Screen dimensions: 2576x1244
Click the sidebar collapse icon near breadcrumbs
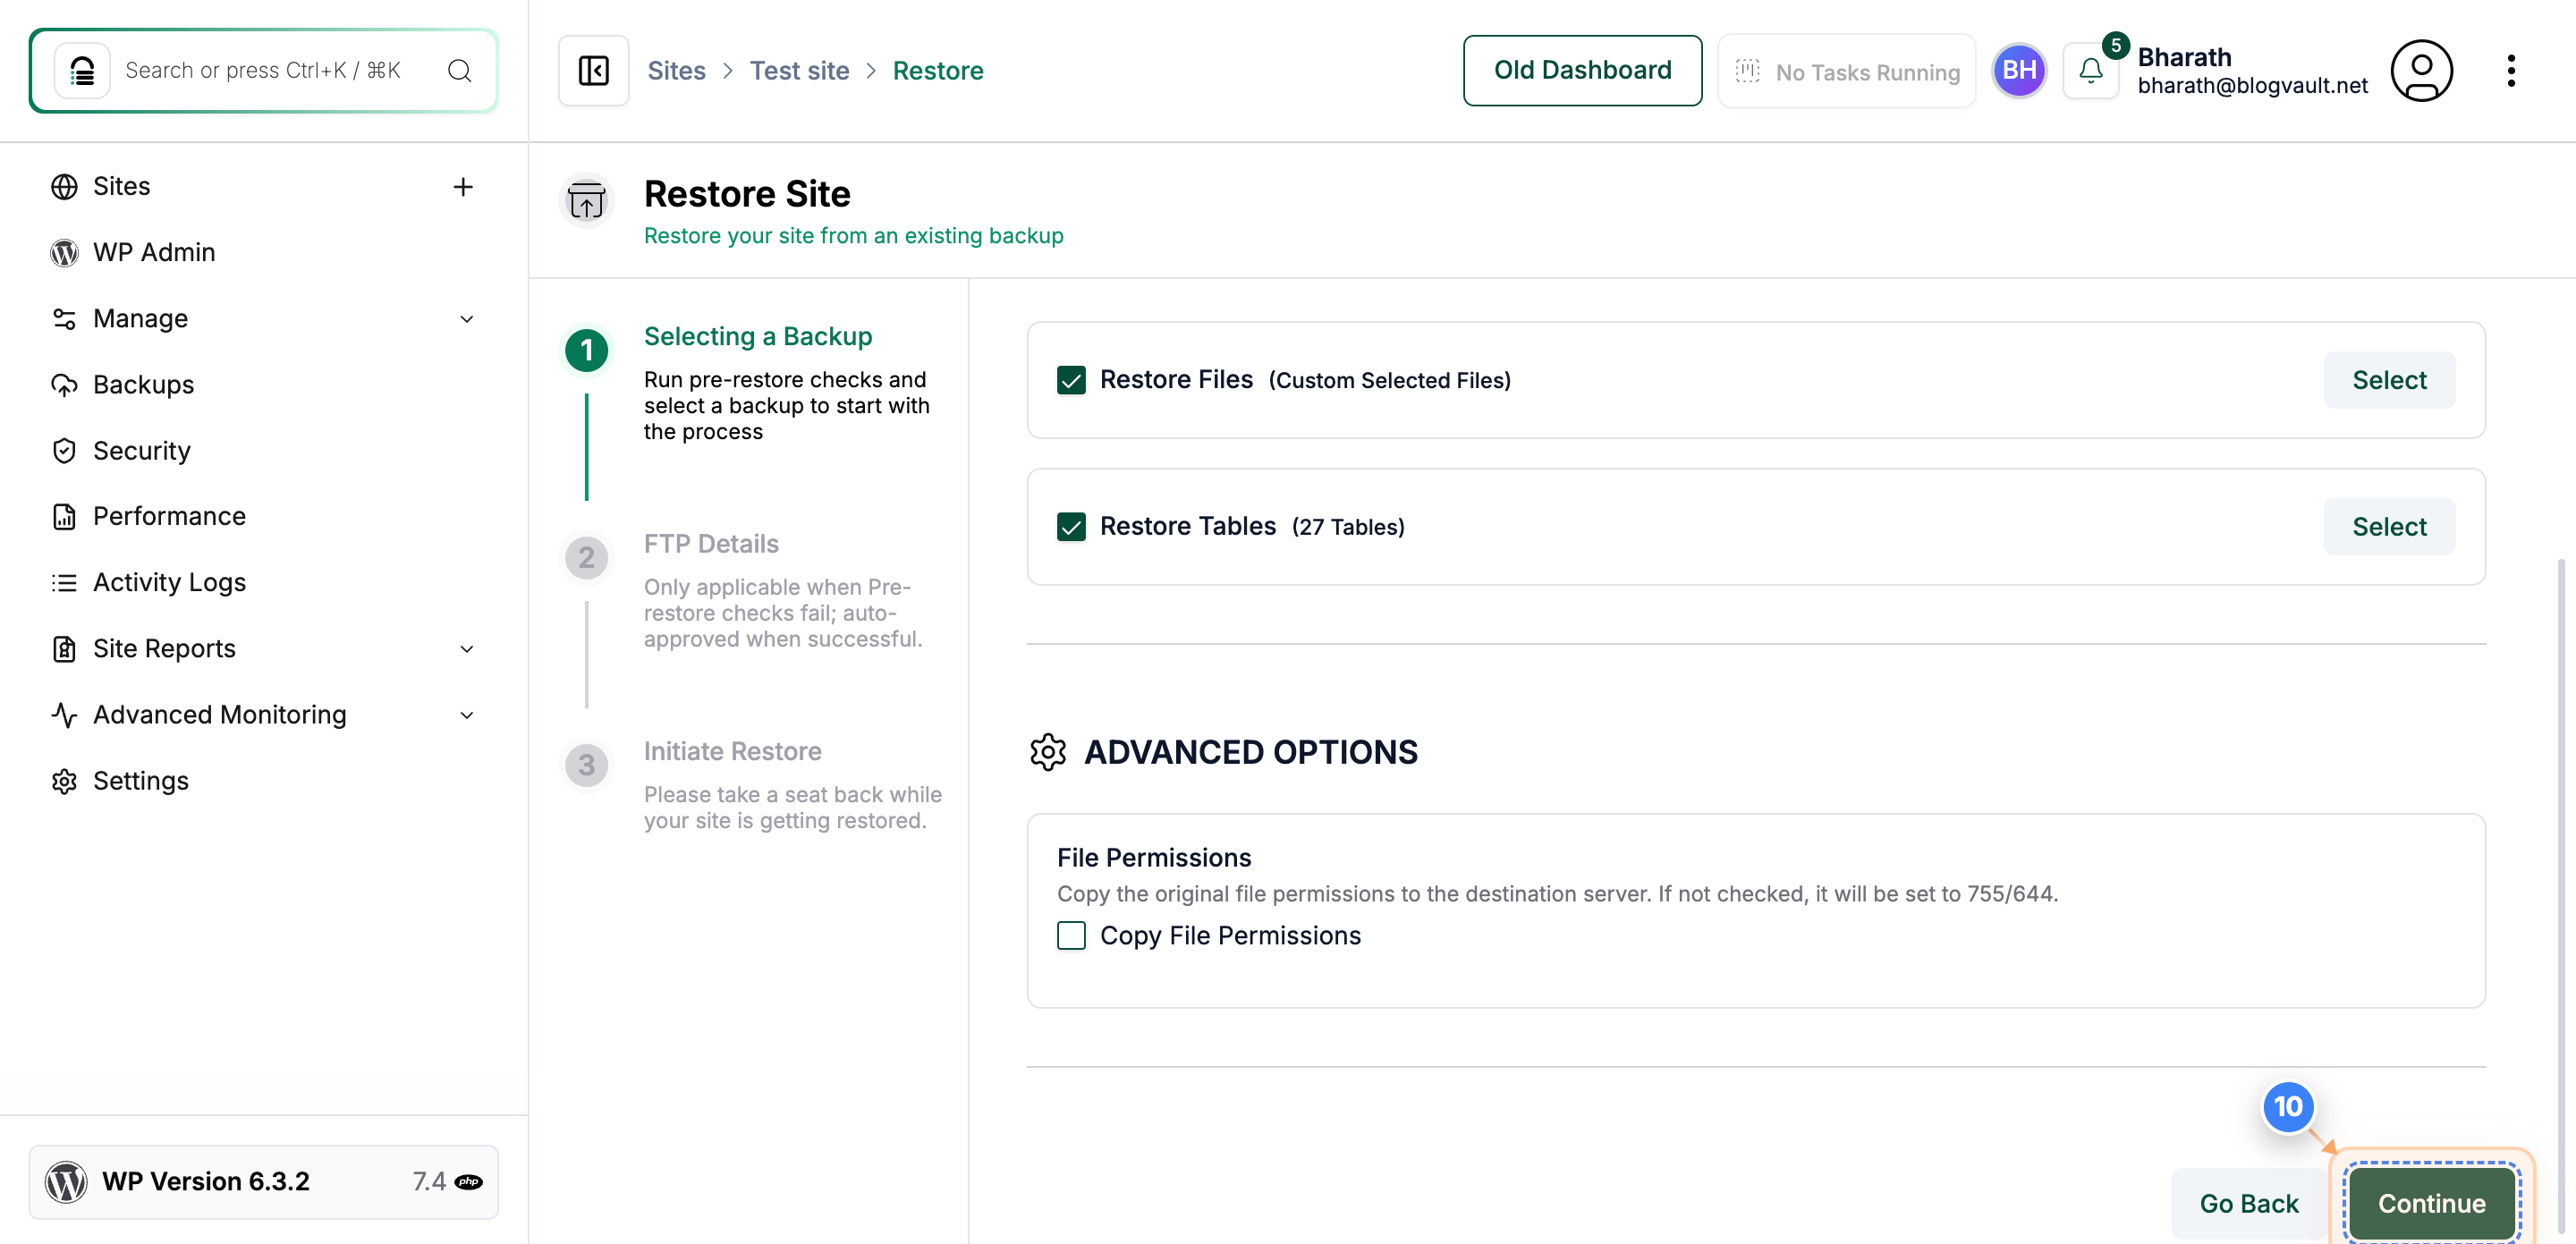593,70
